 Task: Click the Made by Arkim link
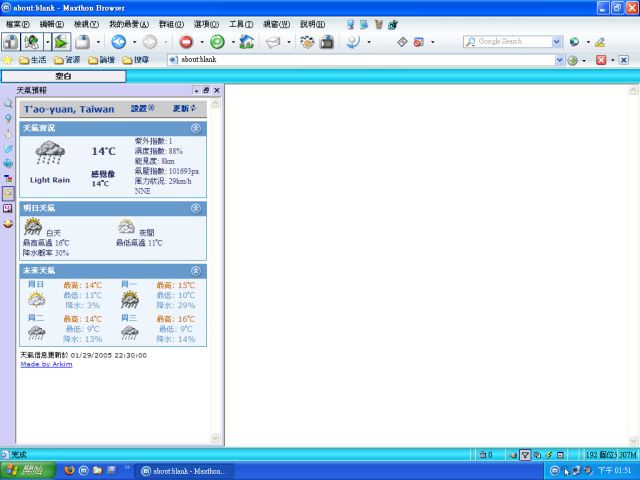tap(46, 364)
